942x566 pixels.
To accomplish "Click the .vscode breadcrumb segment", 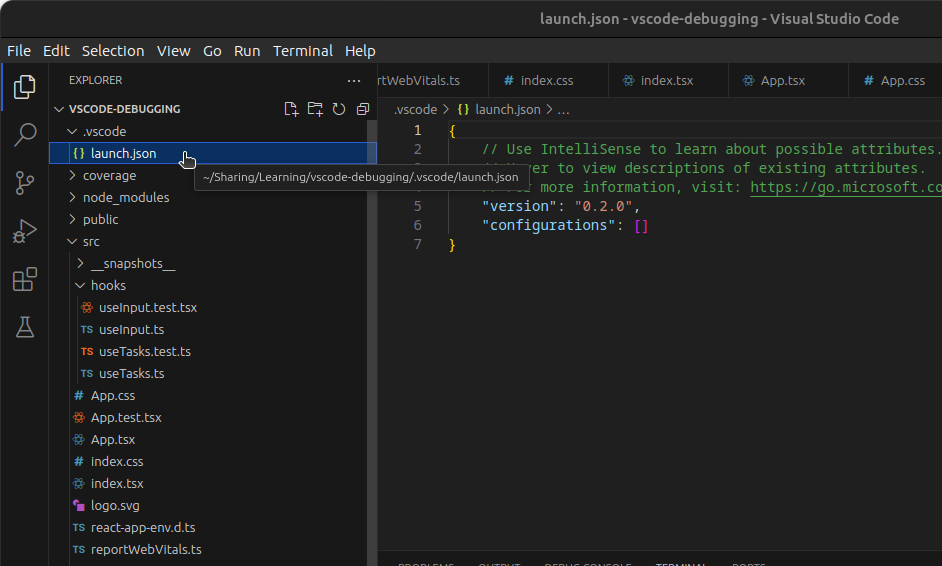I will point(415,110).
